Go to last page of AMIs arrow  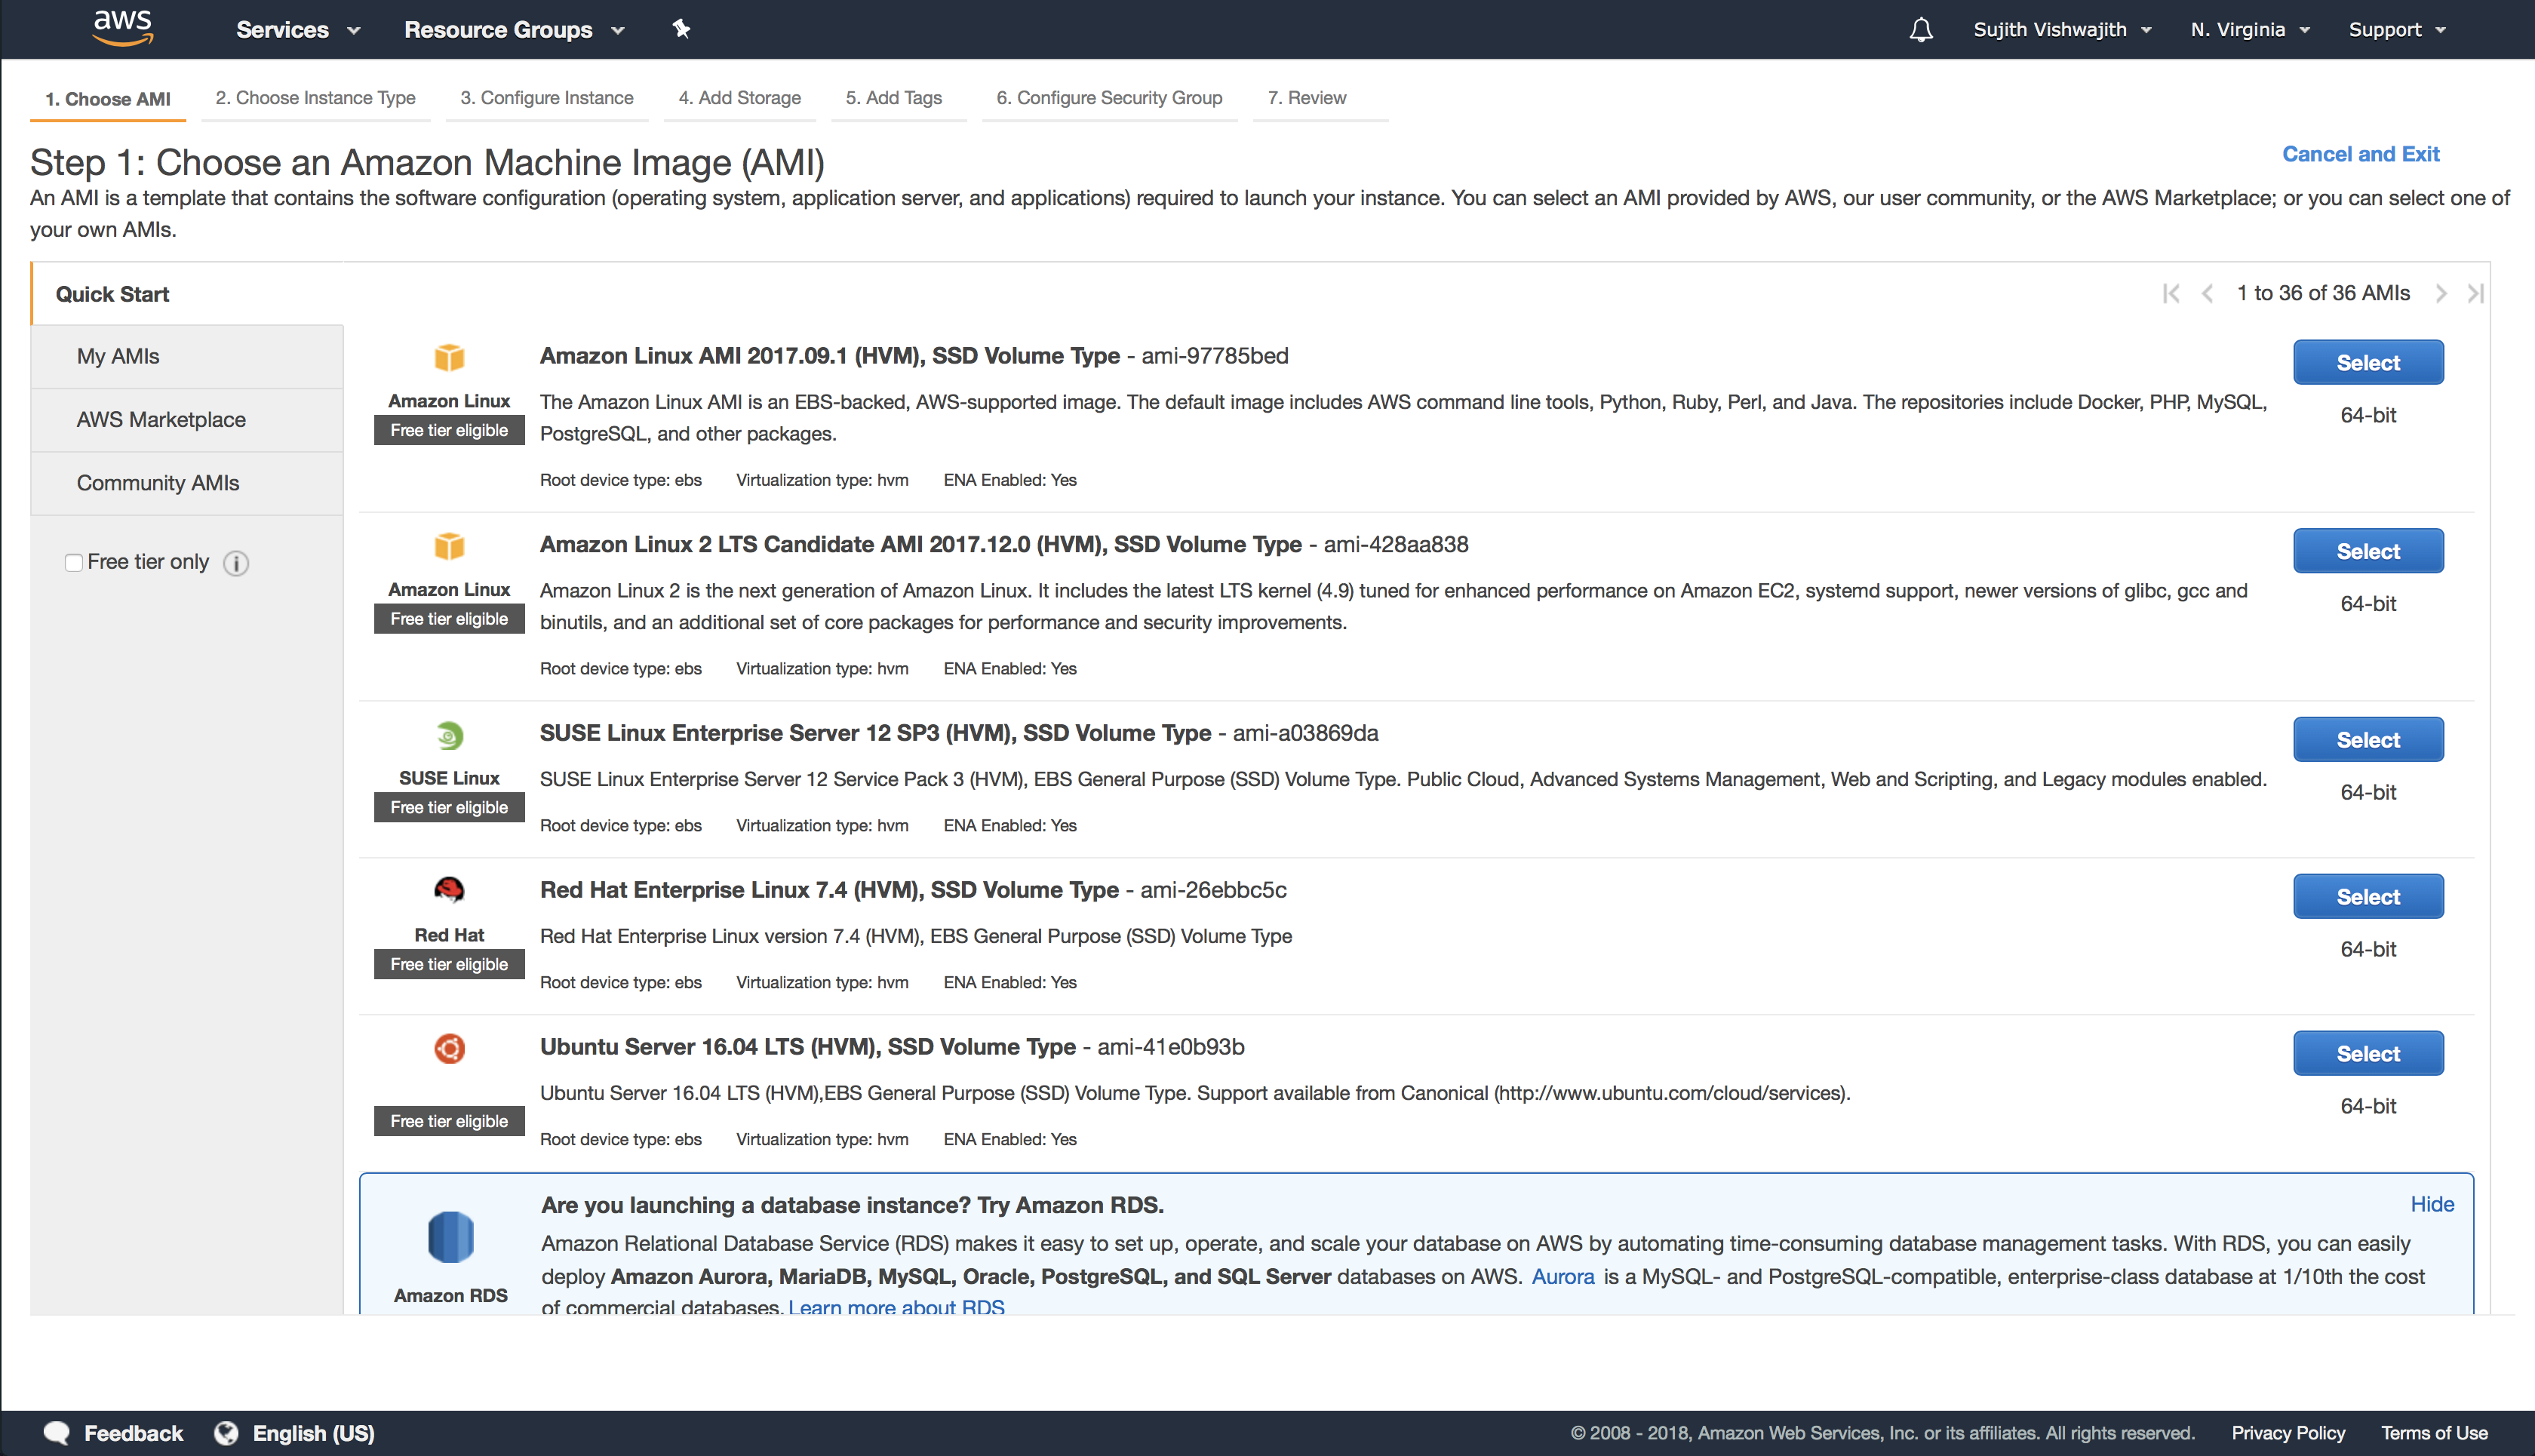tap(2475, 293)
